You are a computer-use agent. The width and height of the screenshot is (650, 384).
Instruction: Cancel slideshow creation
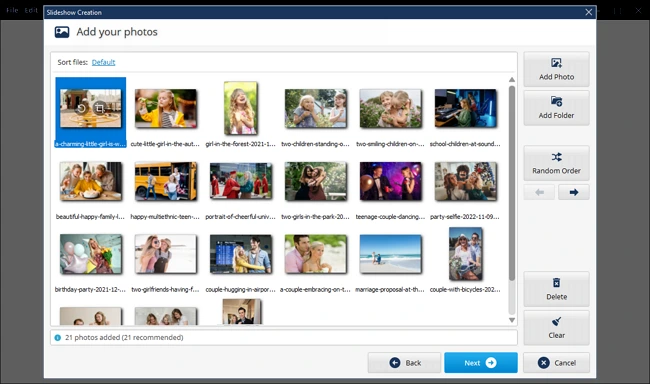point(556,363)
